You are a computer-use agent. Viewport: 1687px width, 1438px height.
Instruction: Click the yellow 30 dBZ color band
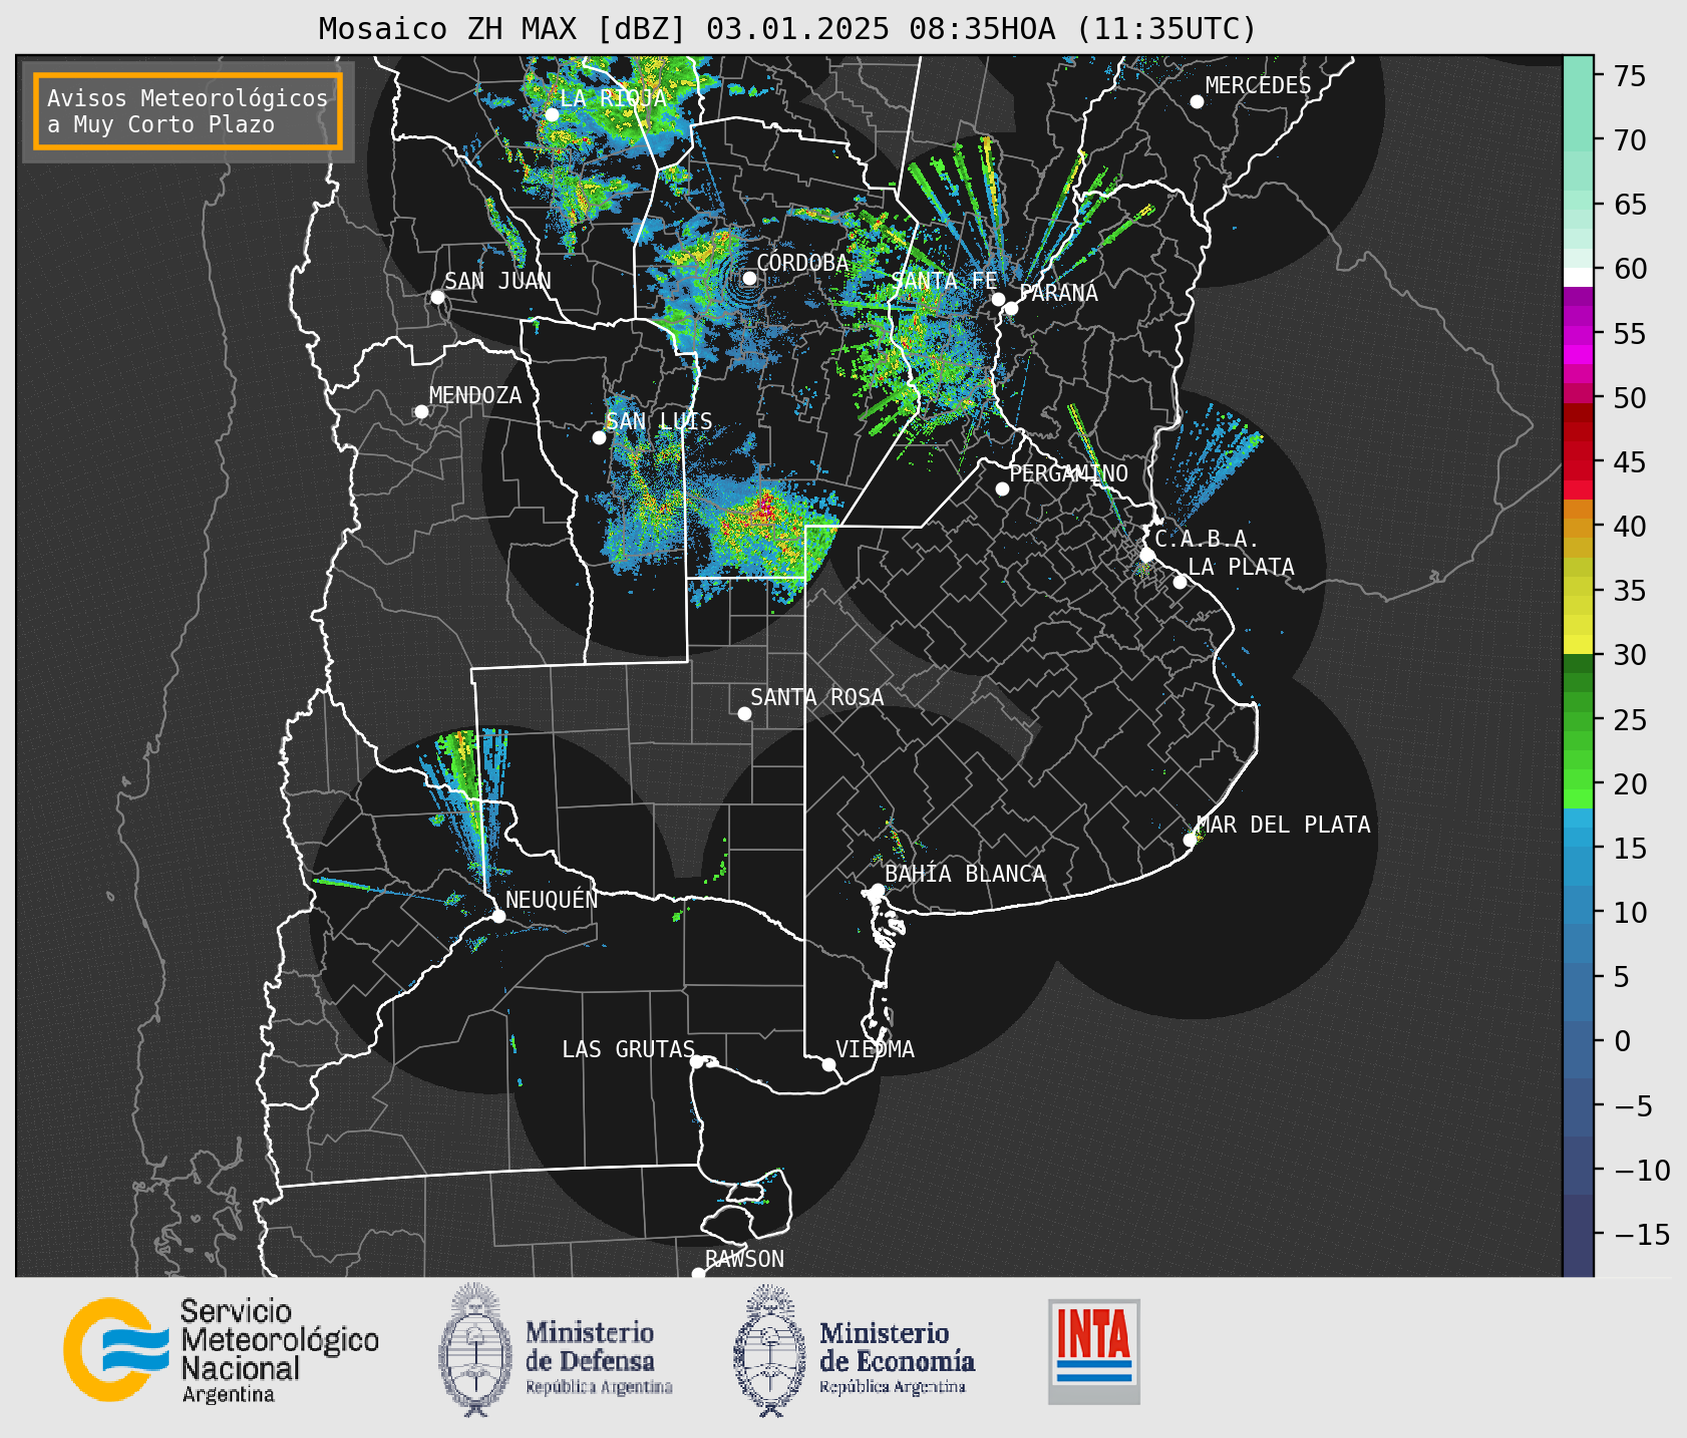point(1578,645)
